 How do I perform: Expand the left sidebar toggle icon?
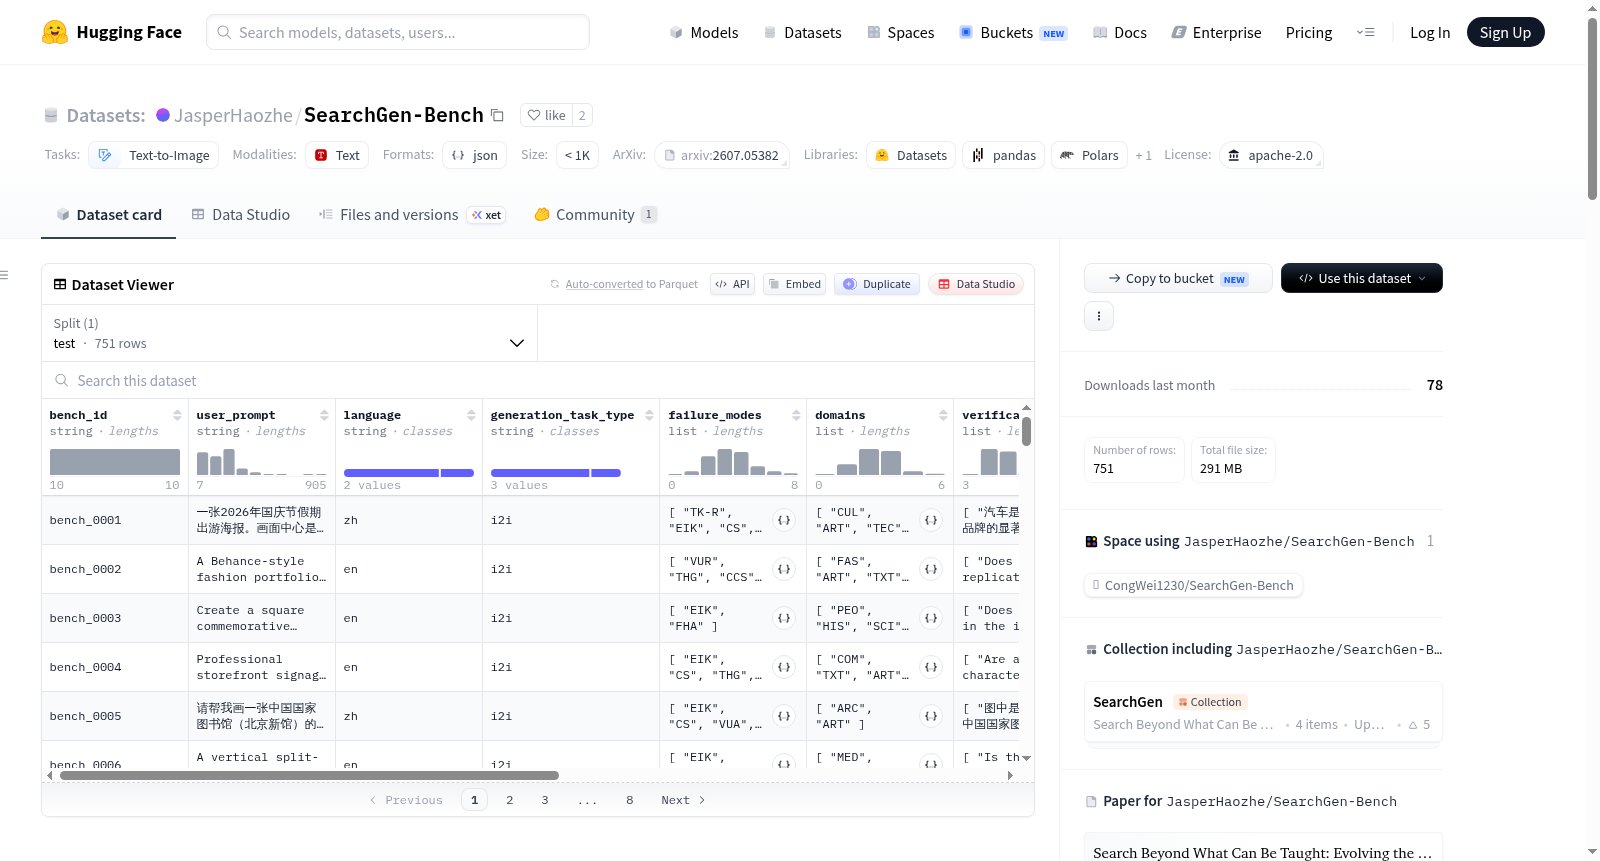pos(4,275)
